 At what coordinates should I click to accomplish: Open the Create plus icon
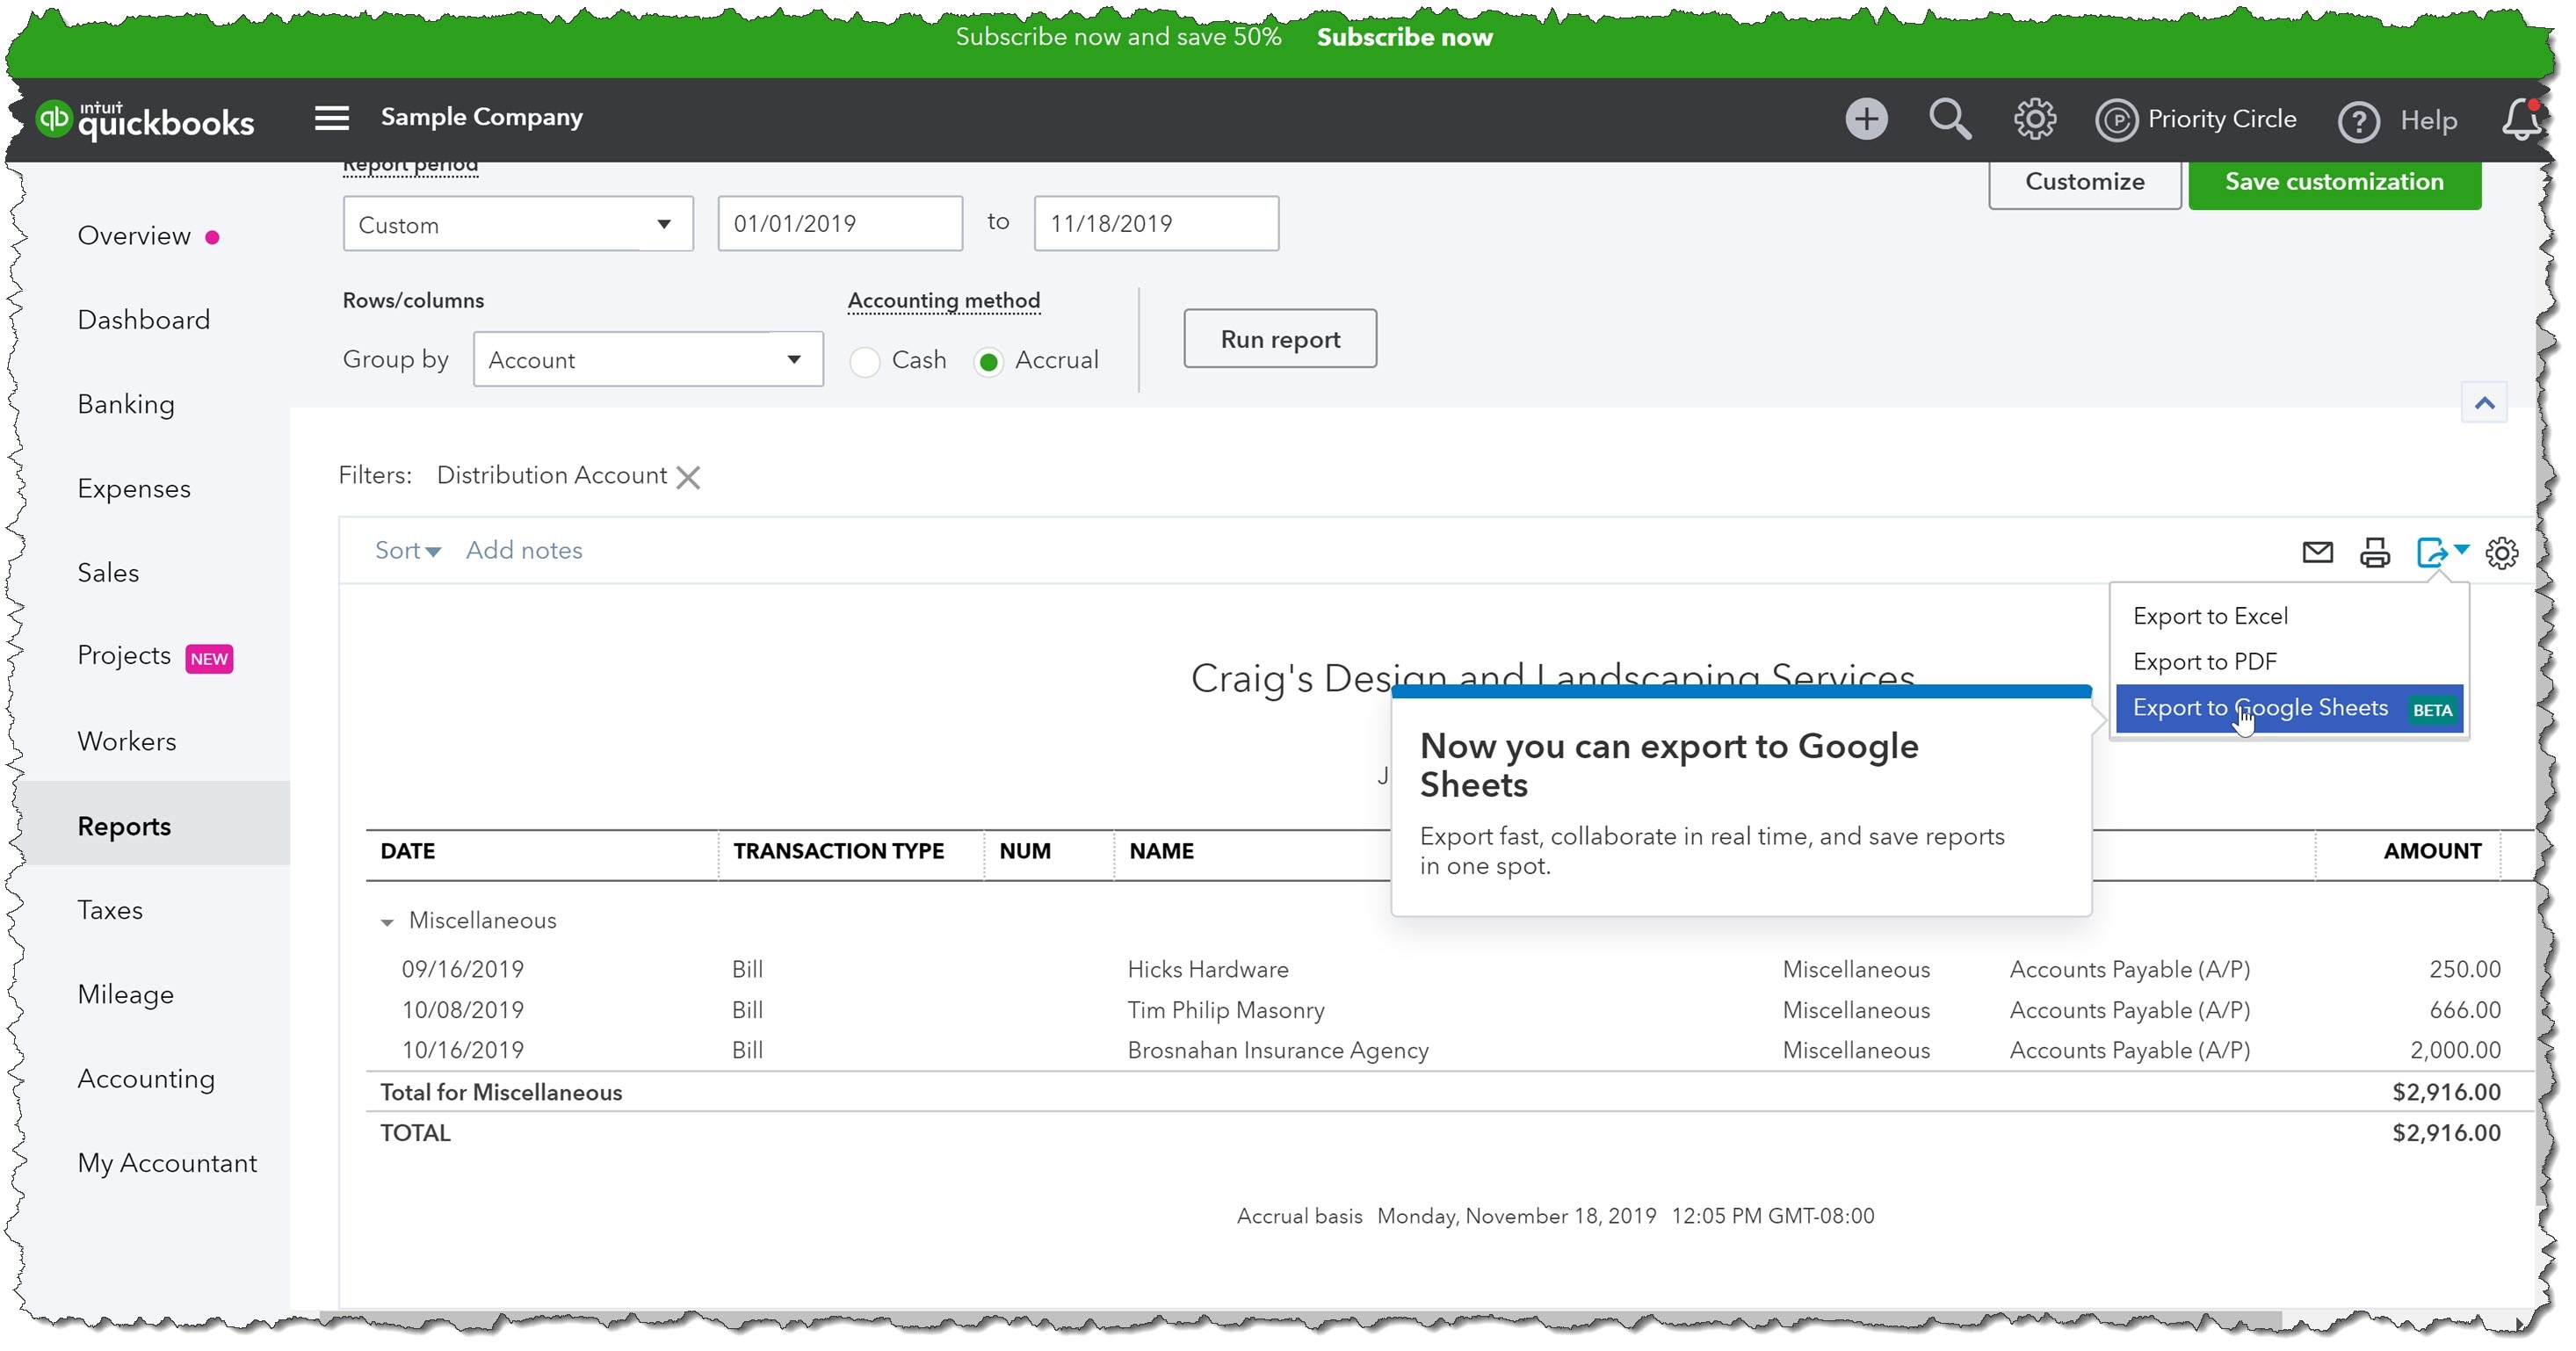[x=1866, y=119]
